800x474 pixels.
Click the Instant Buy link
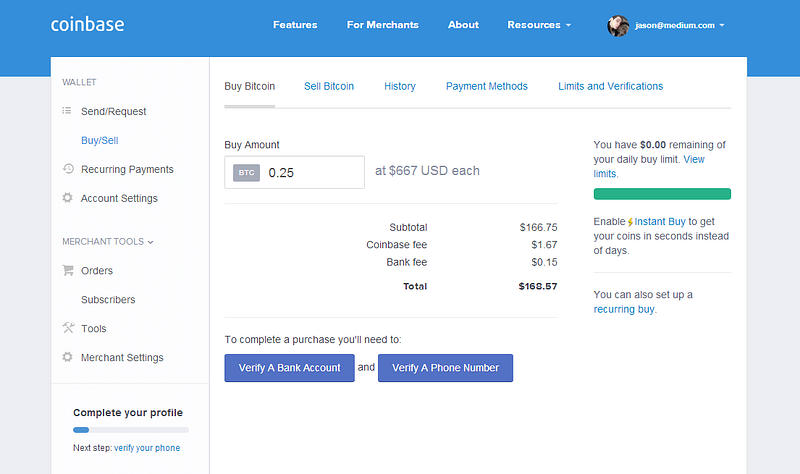(x=660, y=221)
